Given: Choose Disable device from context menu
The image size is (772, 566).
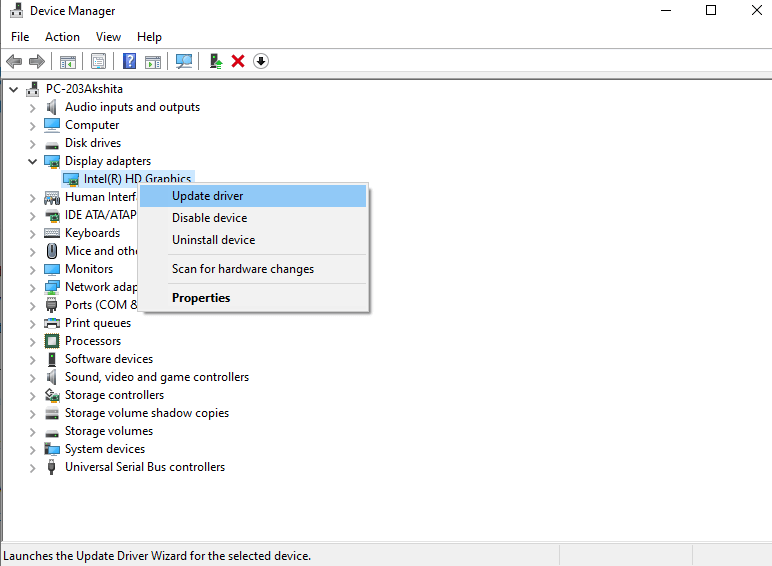Looking at the screenshot, I should coord(253,218).
